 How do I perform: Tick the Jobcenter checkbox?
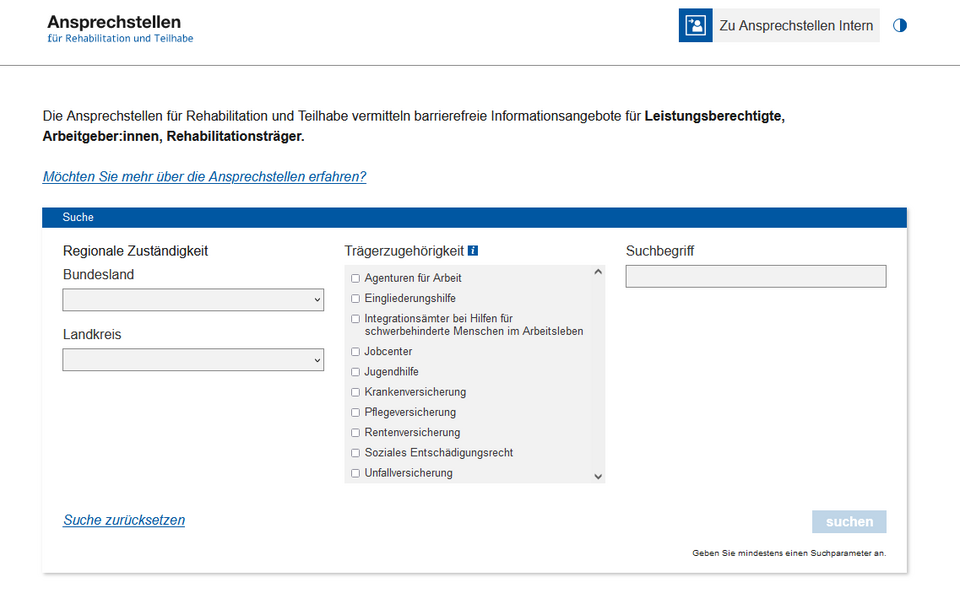tap(355, 352)
